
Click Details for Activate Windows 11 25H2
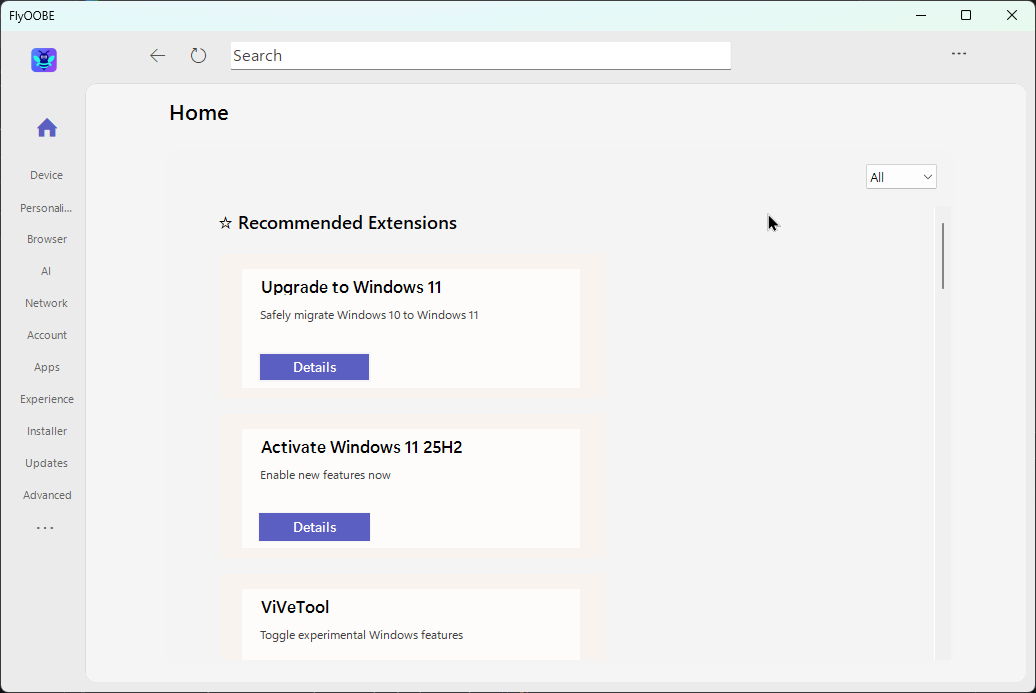[x=314, y=527]
